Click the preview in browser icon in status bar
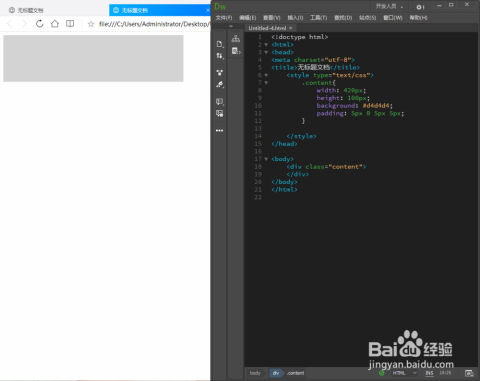The image size is (480, 381). 469,373
